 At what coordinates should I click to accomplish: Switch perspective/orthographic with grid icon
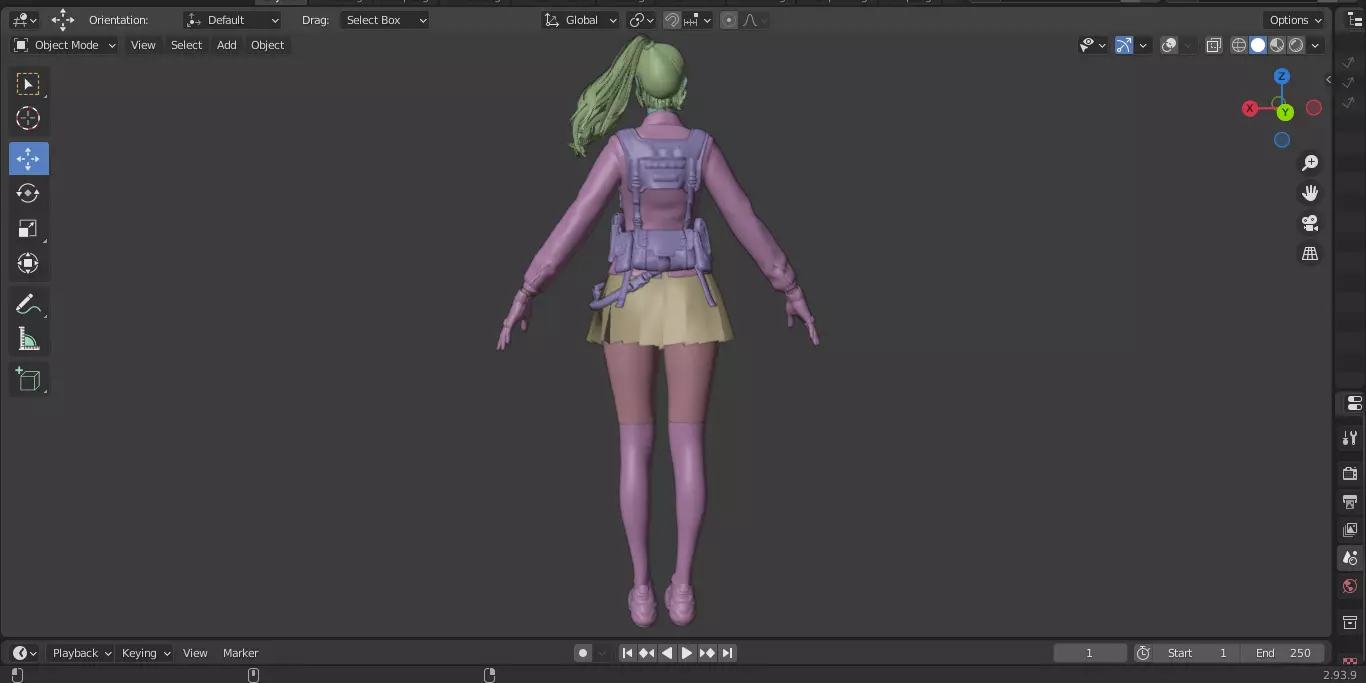point(1310,254)
